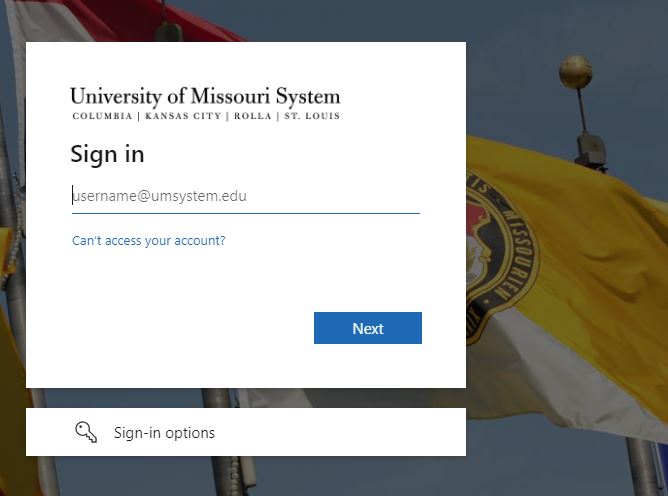Screen dimensions: 668x496
Task: Click the white stripe of the yellow flag
Action: [567, 375]
